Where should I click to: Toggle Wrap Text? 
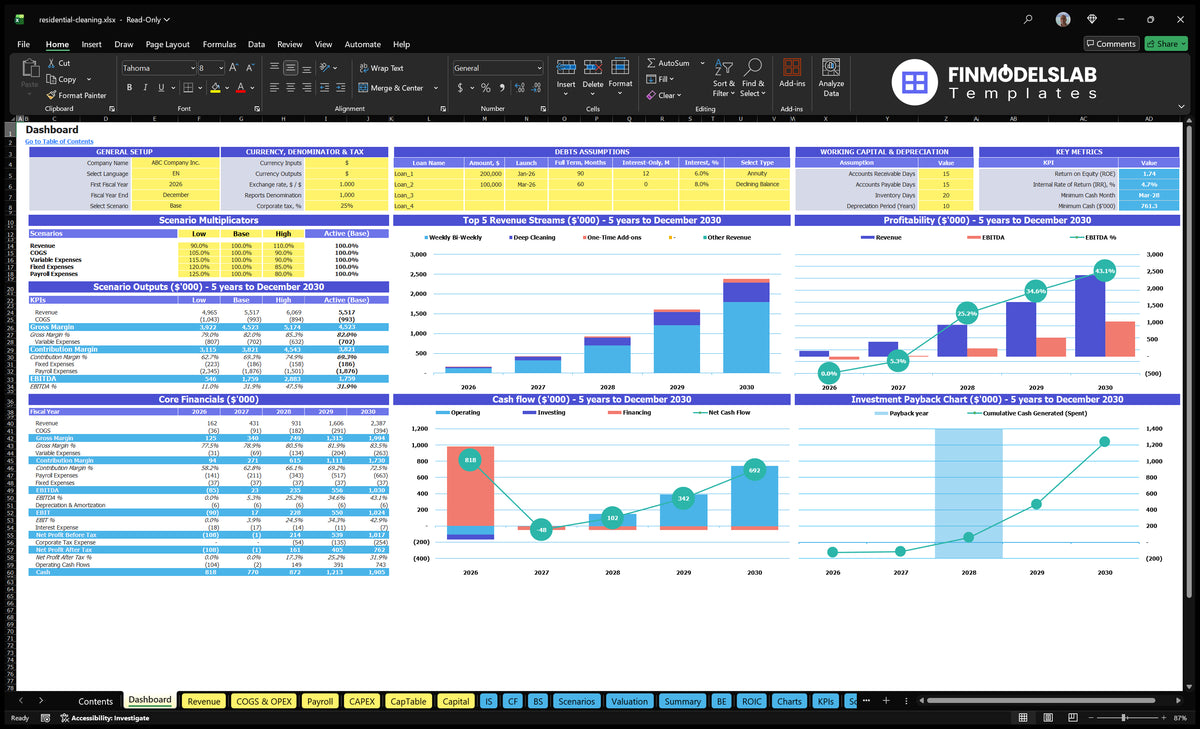pos(381,68)
